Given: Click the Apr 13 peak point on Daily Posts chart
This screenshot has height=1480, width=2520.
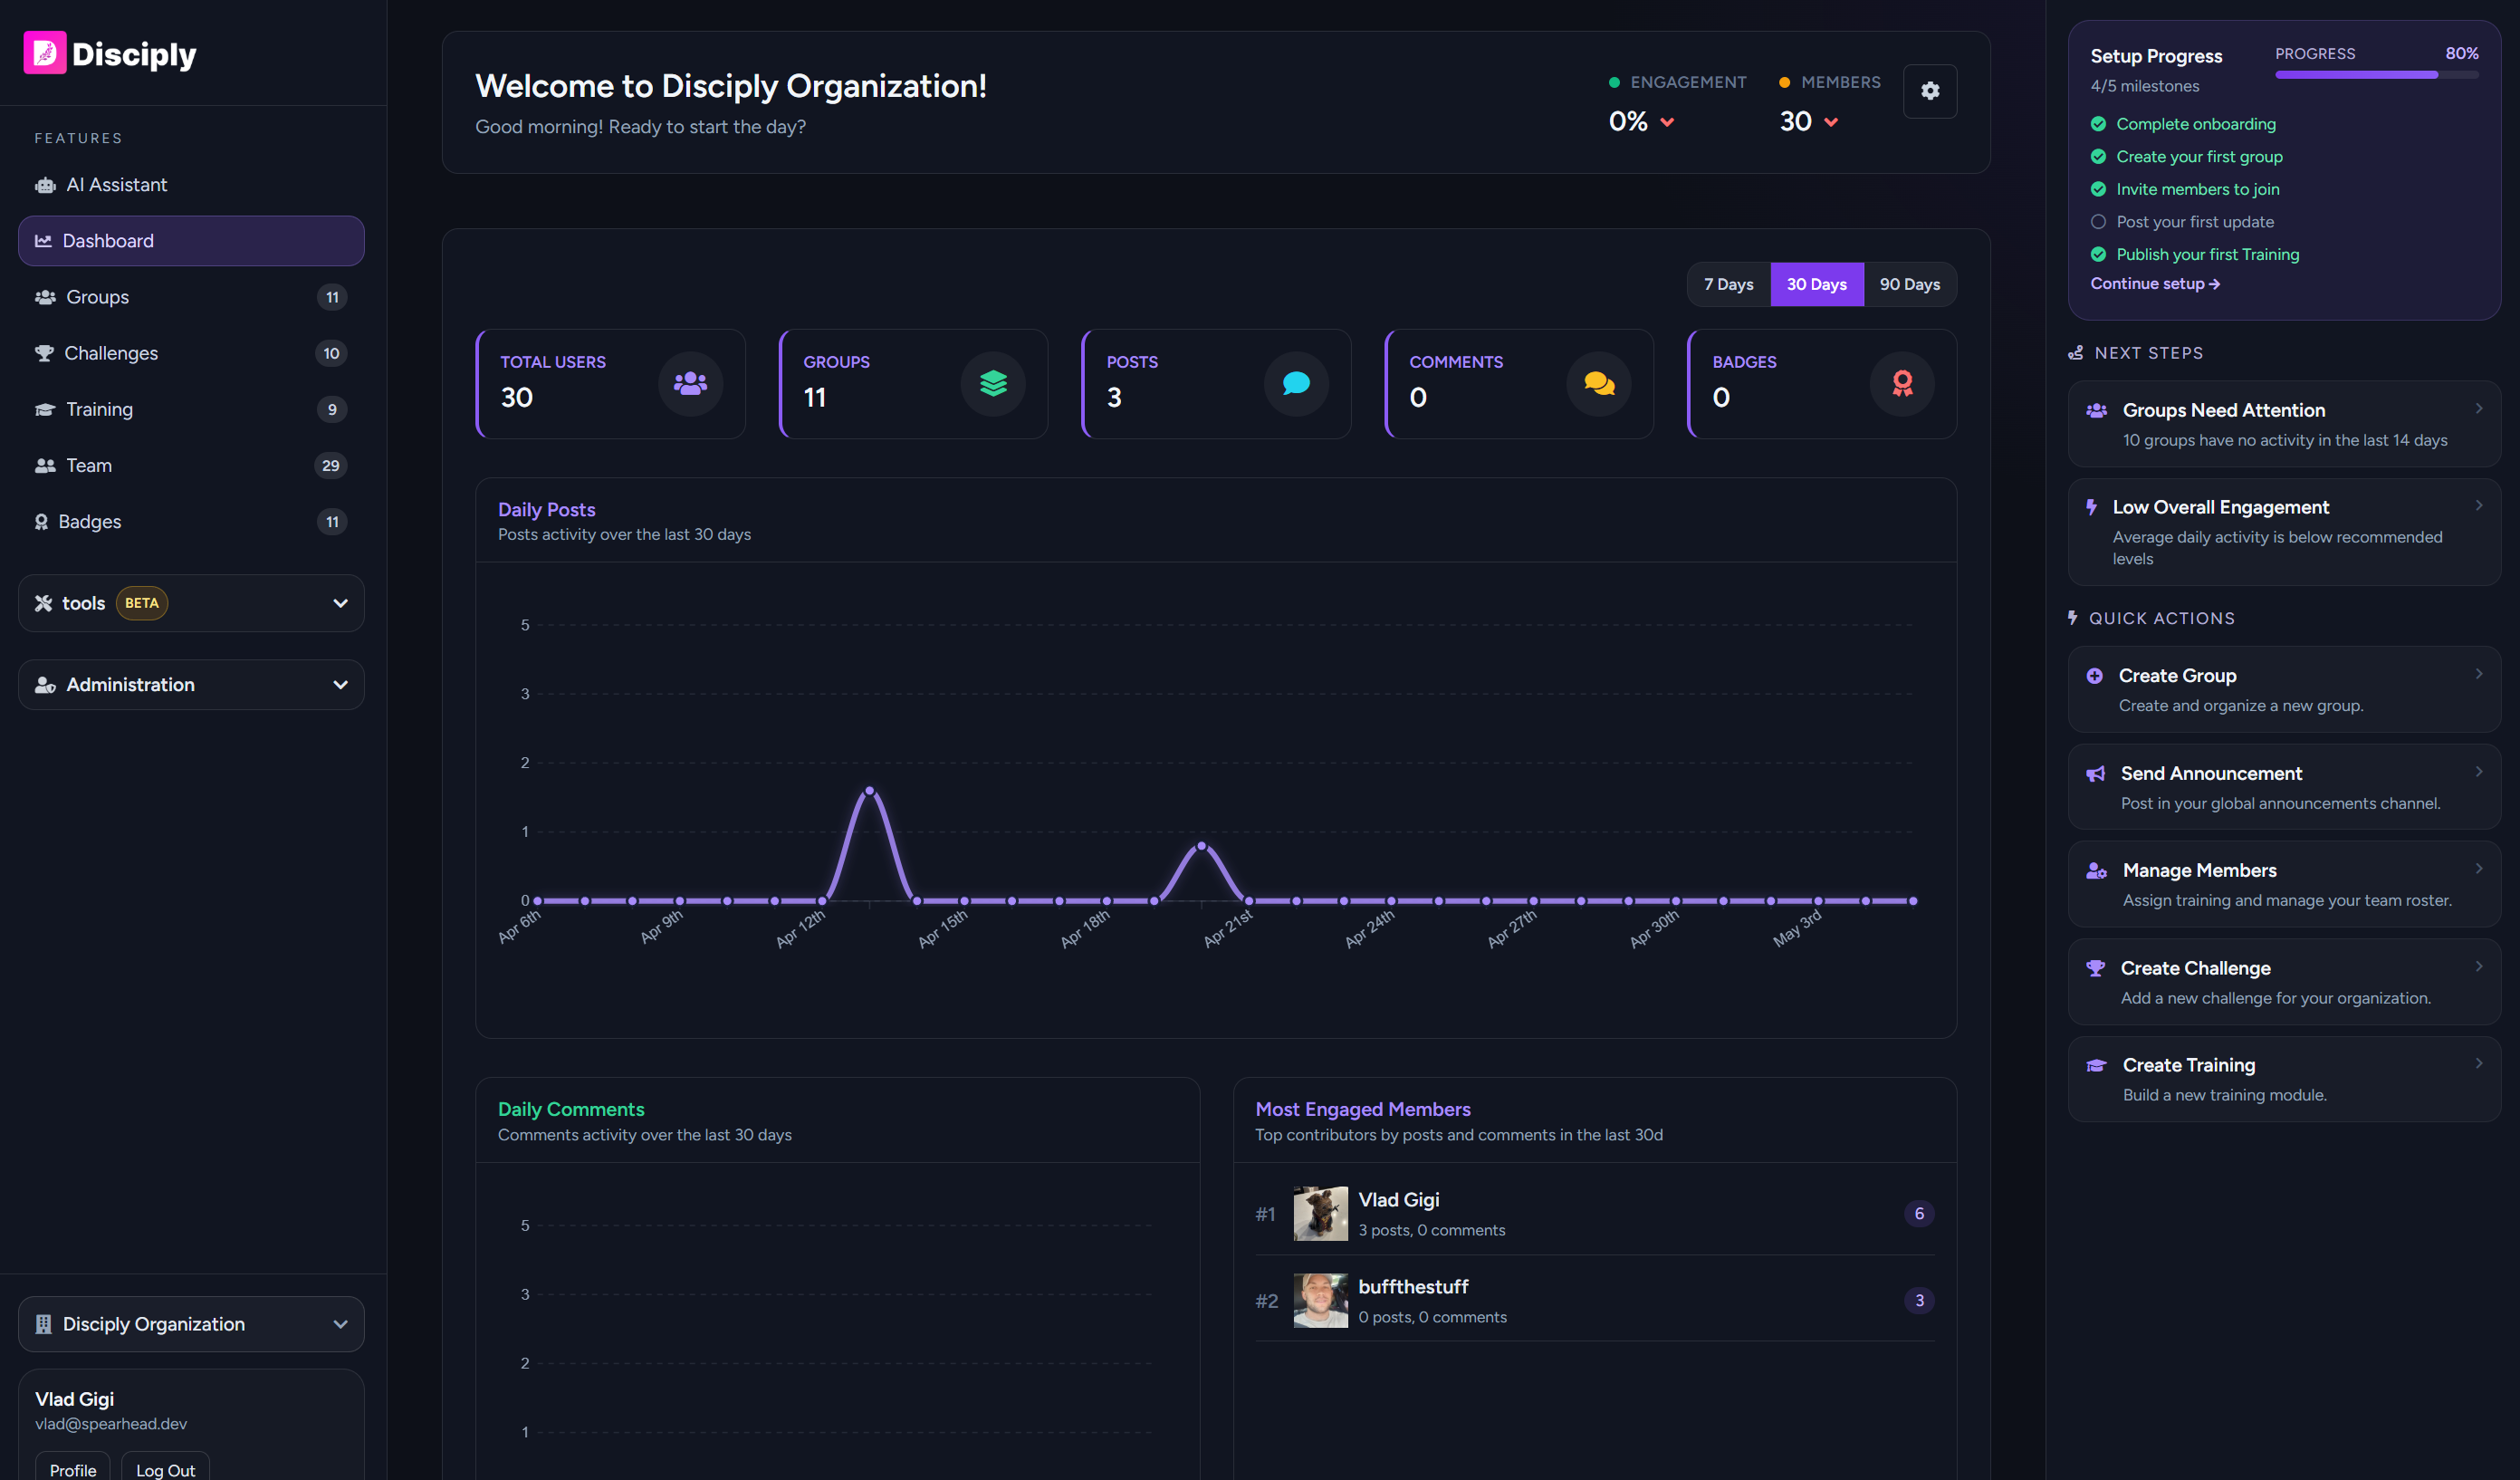Looking at the screenshot, I should pos(869,791).
